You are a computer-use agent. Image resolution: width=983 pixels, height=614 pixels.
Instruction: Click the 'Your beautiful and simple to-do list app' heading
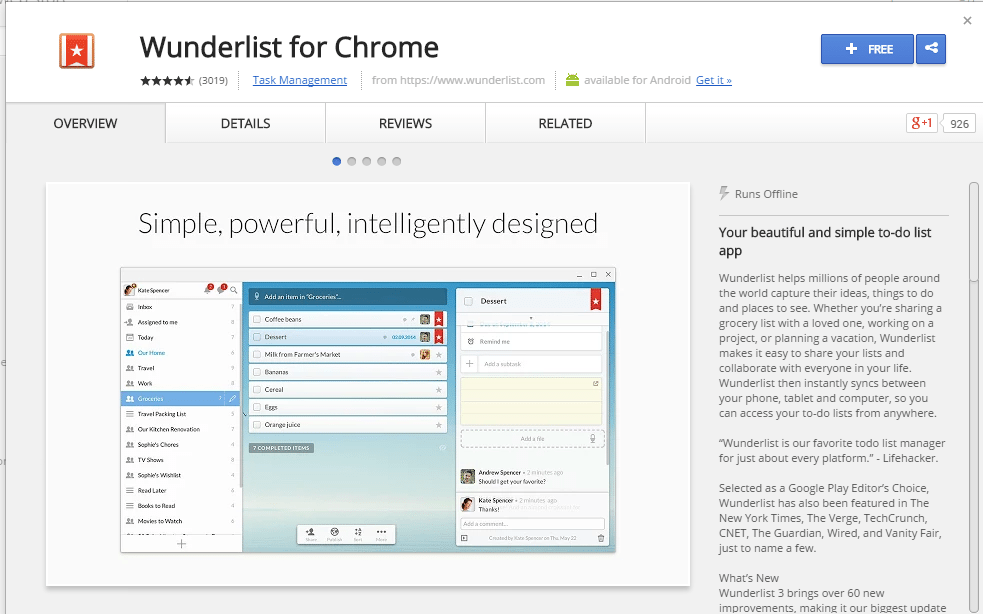point(825,241)
